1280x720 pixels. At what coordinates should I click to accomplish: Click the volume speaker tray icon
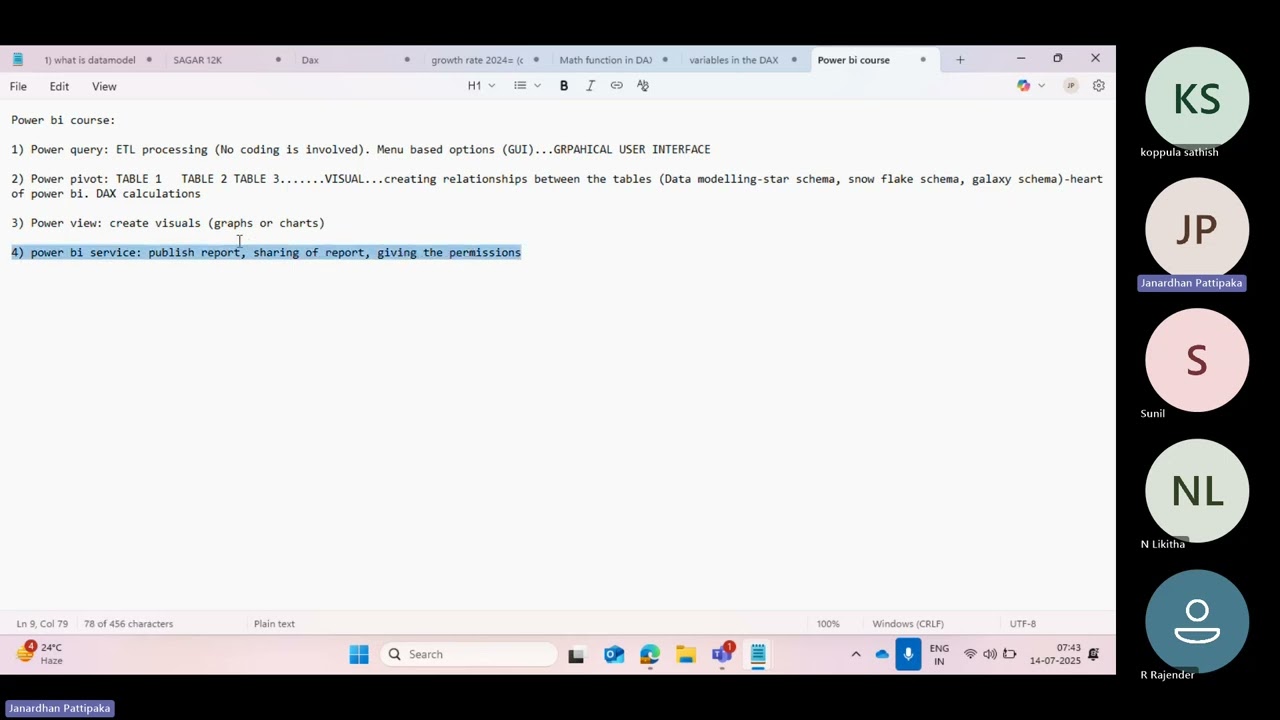coord(990,655)
